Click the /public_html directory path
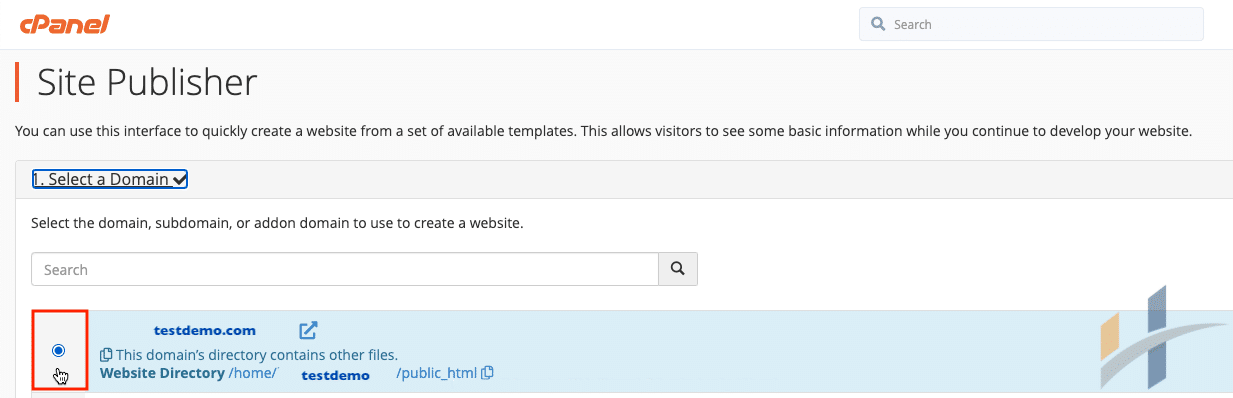This screenshot has width=1233, height=398. 436,373
